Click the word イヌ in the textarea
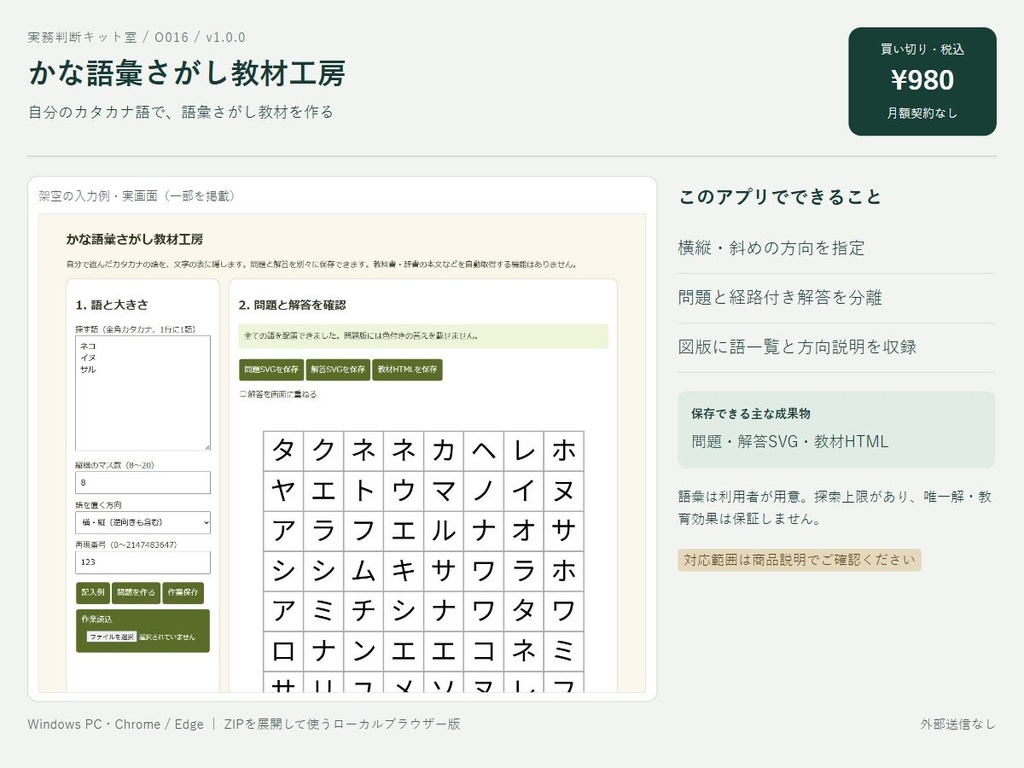1024x768 pixels. tap(88, 358)
